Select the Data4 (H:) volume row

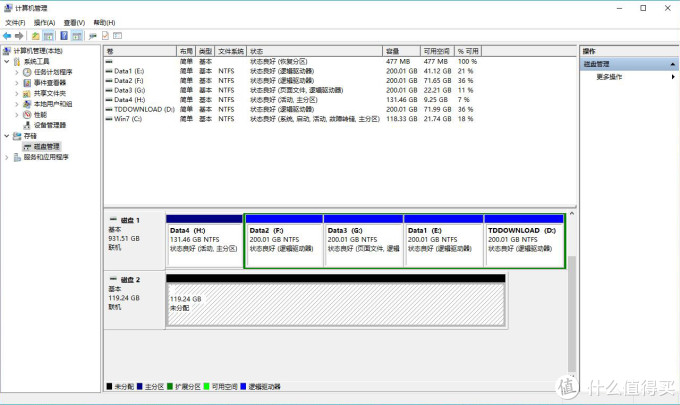point(291,100)
